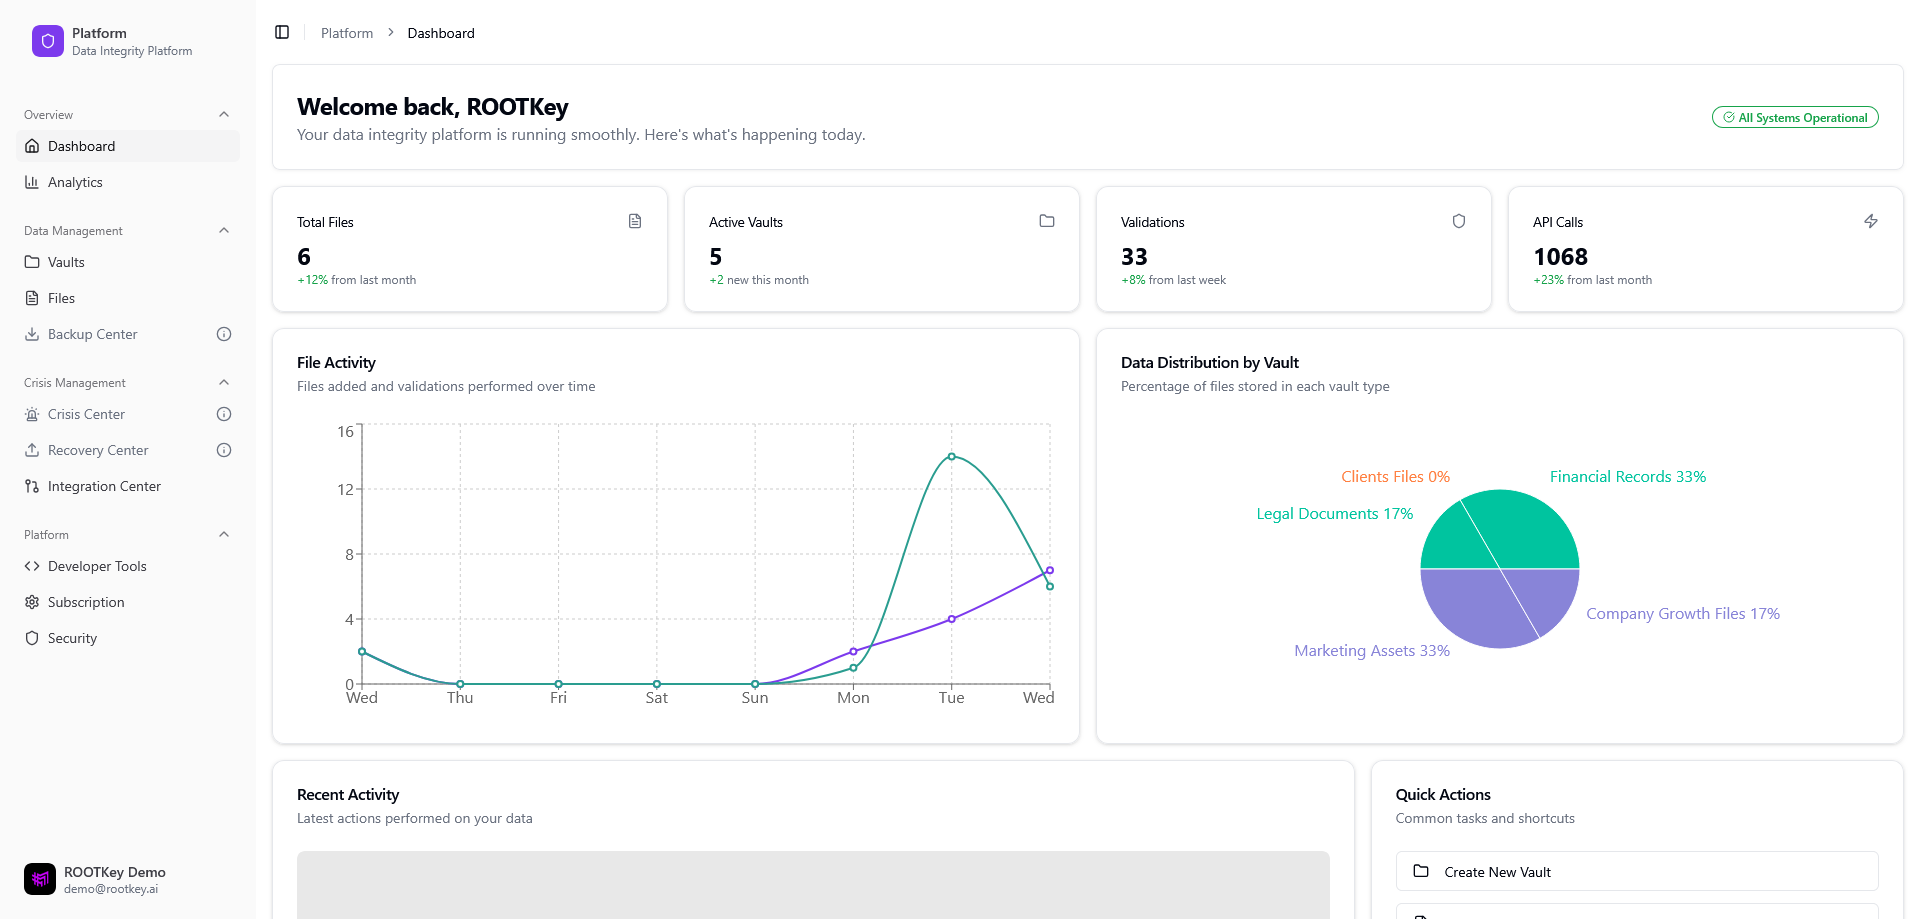Open the Security page

pos(128,638)
